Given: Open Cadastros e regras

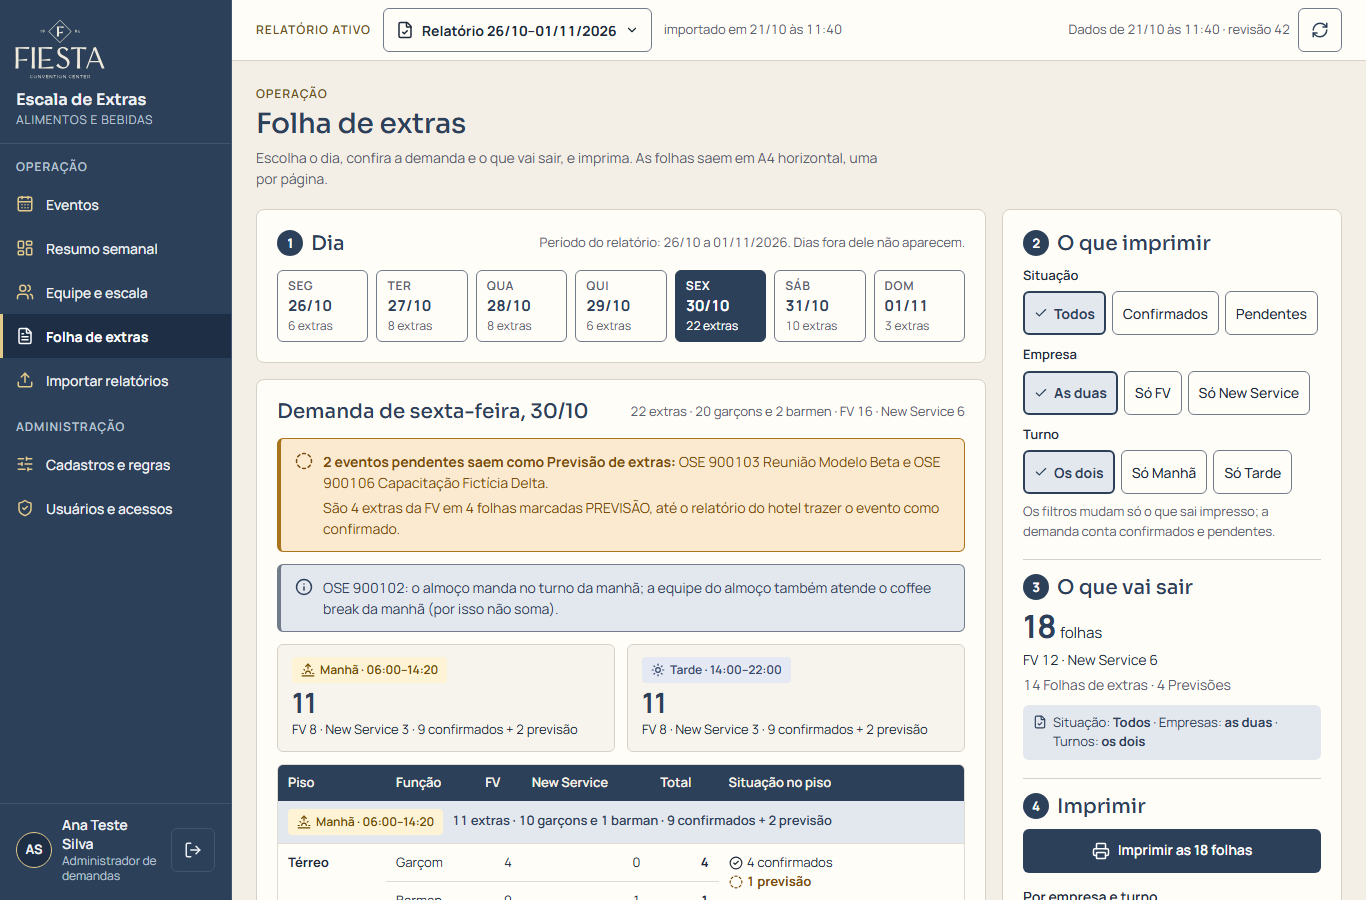Looking at the screenshot, I should [x=116, y=464].
